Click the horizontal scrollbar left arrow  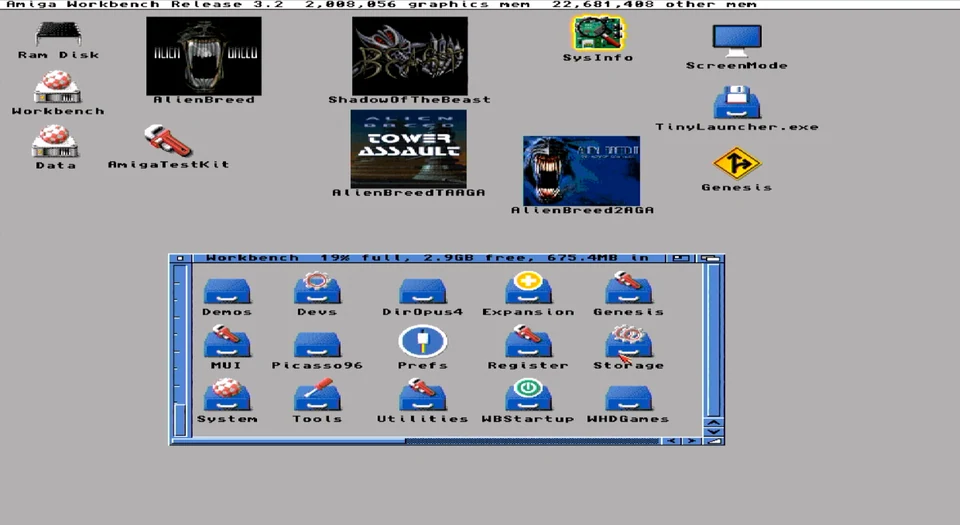point(672,441)
